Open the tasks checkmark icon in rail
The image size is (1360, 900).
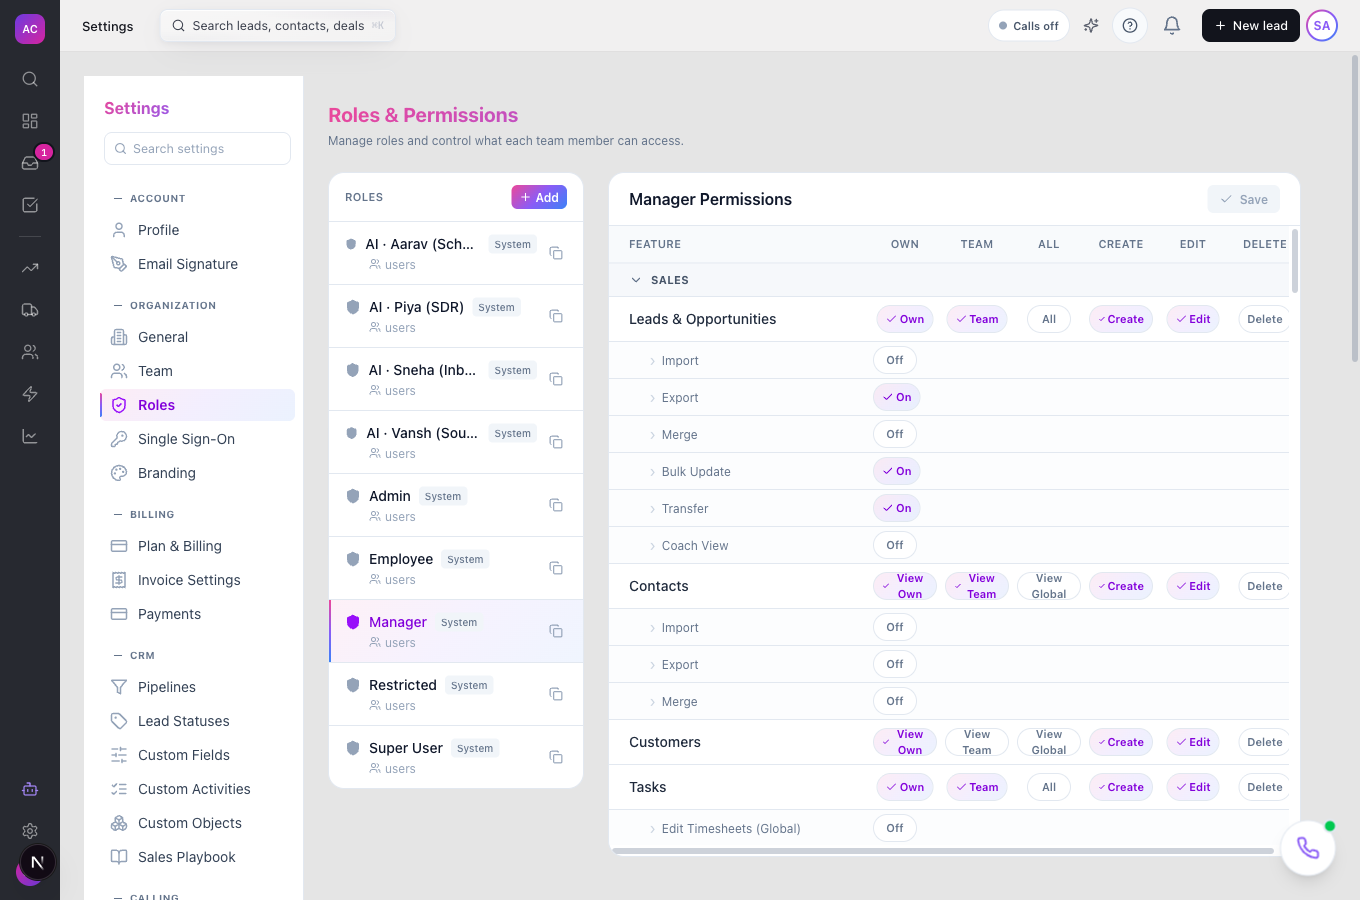30,205
